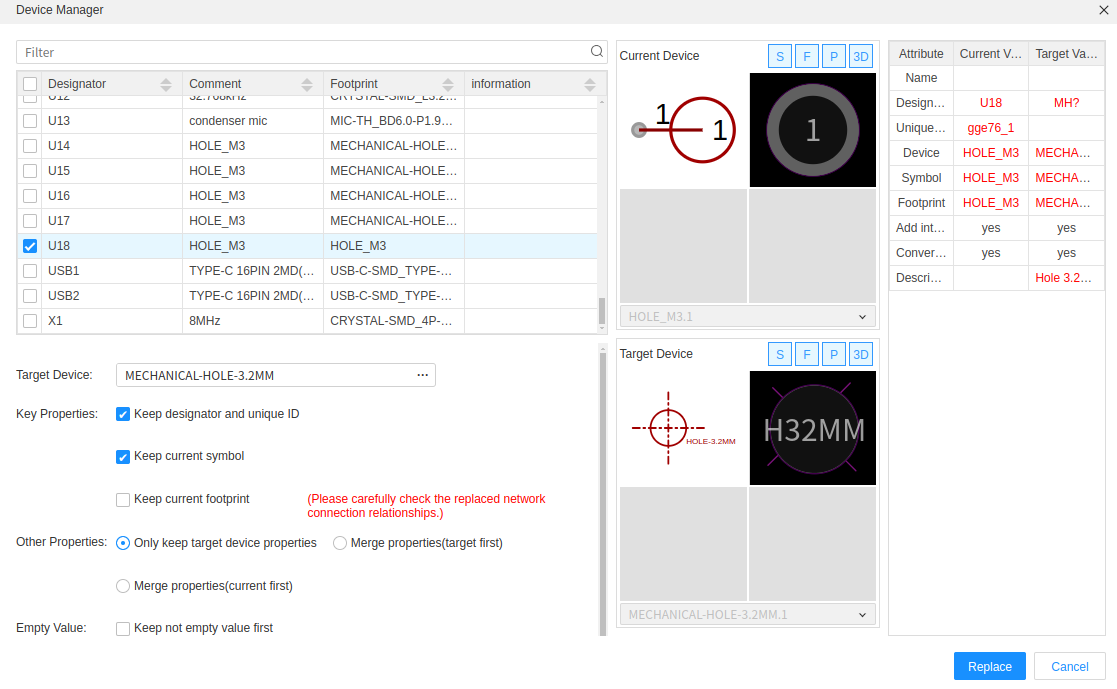
Task: Click the Footprint column header label
Action: (x=354, y=84)
